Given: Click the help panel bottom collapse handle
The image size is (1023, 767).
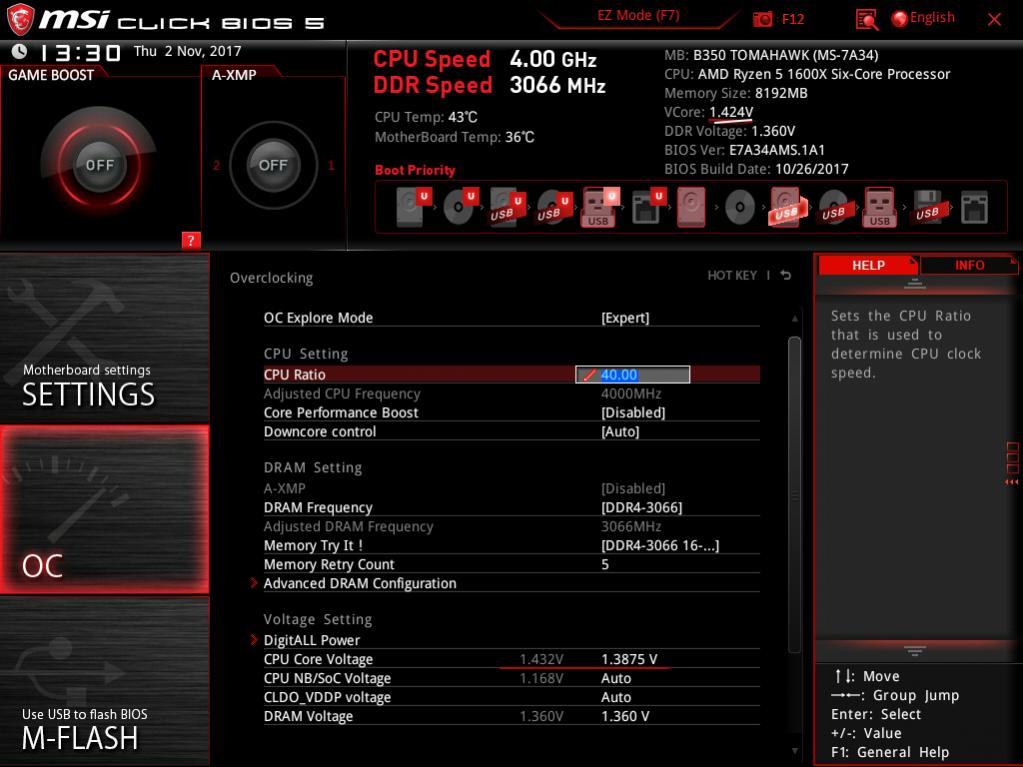Looking at the screenshot, I should pos(915,651).
